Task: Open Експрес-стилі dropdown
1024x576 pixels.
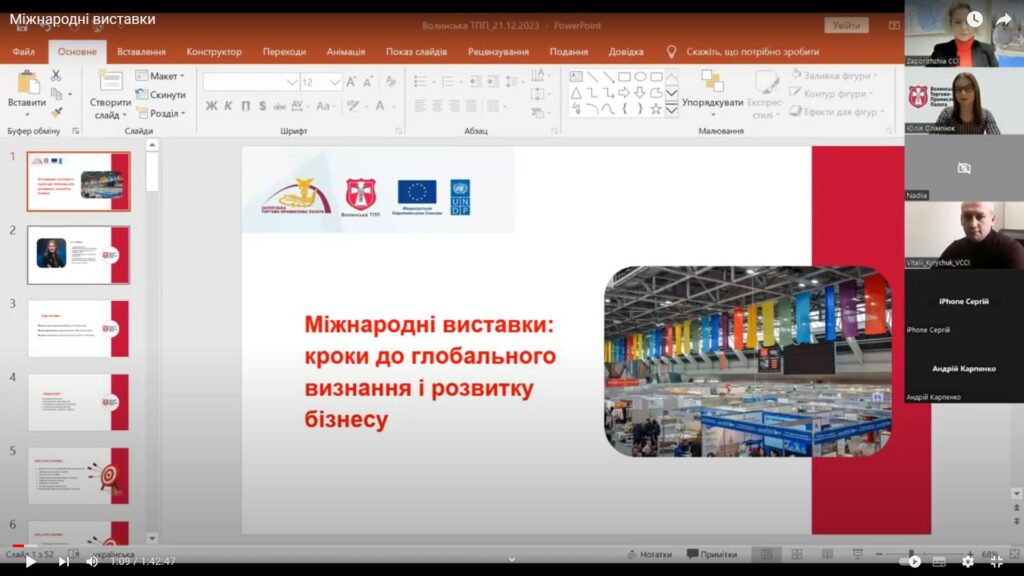Action: pyautogui.click(x=765, y=95)
